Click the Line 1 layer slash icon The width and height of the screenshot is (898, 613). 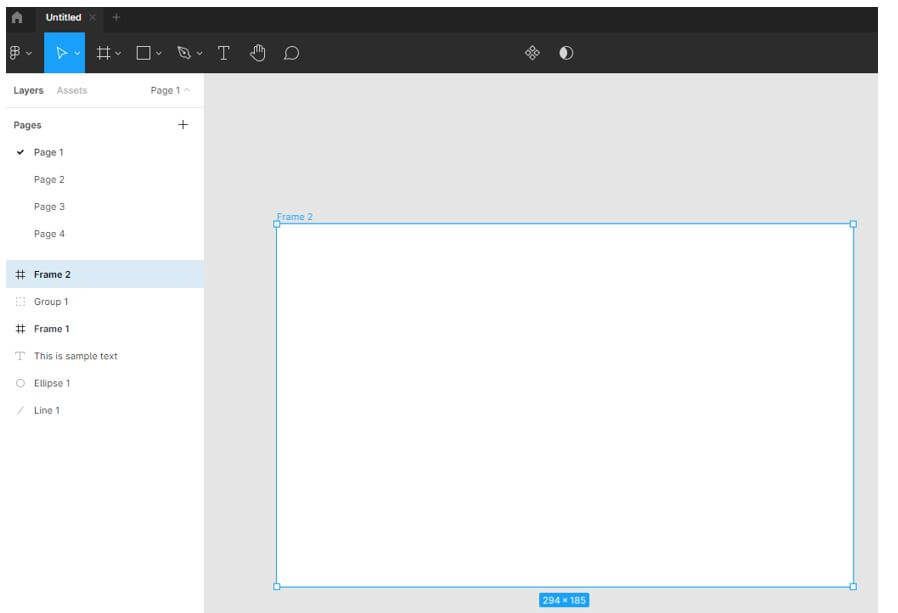pyautogui.click(x=20, y=410)
